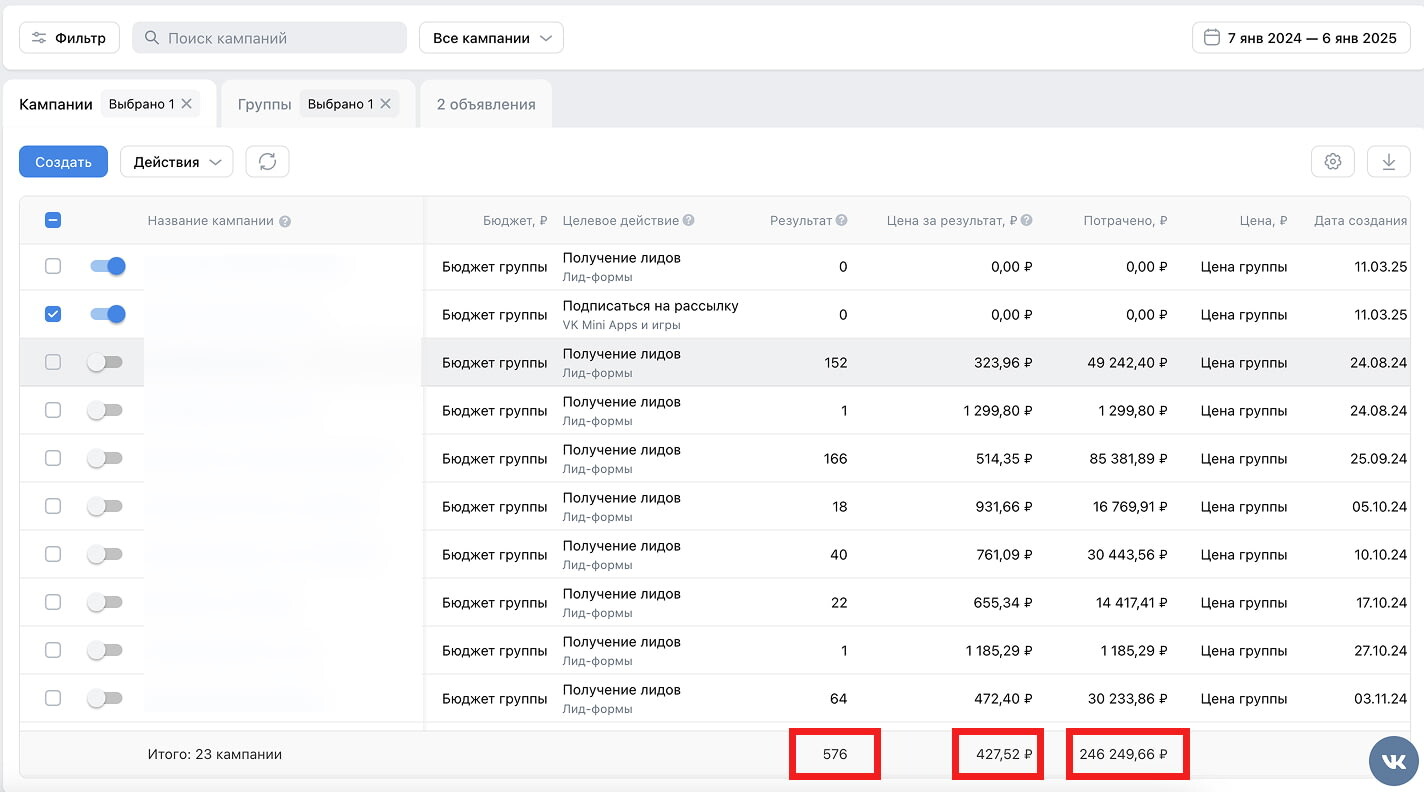The width and height of the screenshot is (1424, 792).
Task: Click the 246 249,66 ₽ total spent
Action: pos(1124,754)
